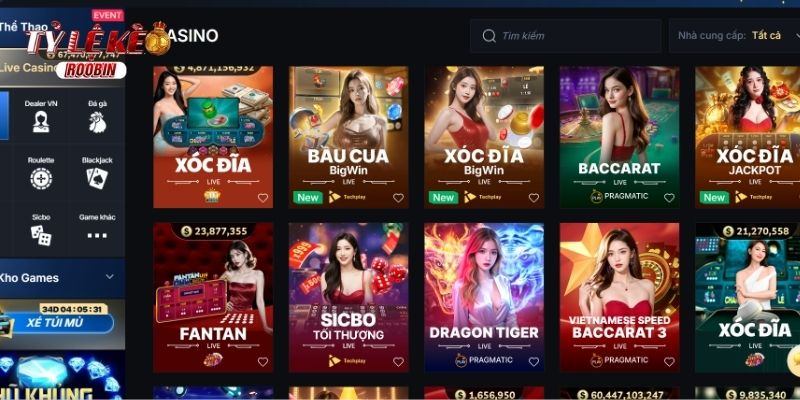This screenshot has height=400, width=800.
Task: Switch to the Live Casino tab
Action: [31, 67]
